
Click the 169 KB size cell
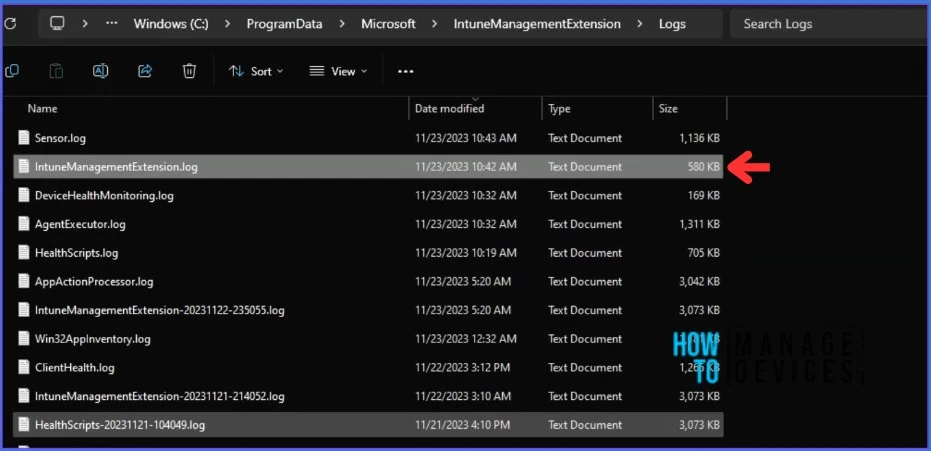[704, 196]
